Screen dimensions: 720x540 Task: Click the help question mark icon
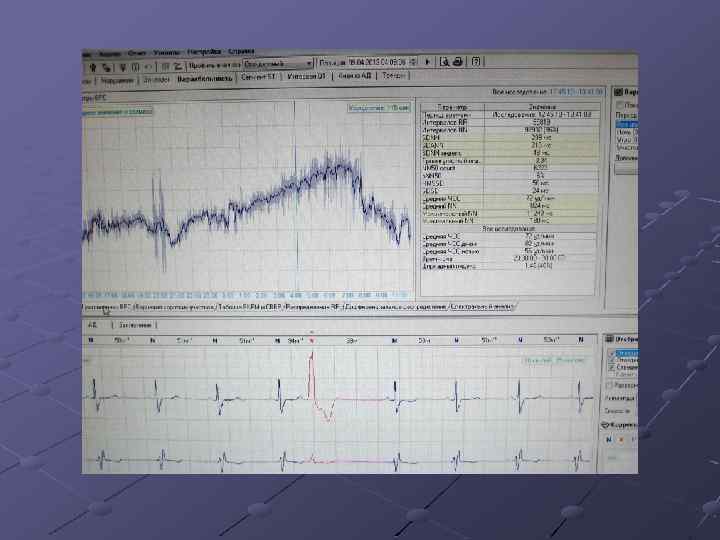coord(476,61)
